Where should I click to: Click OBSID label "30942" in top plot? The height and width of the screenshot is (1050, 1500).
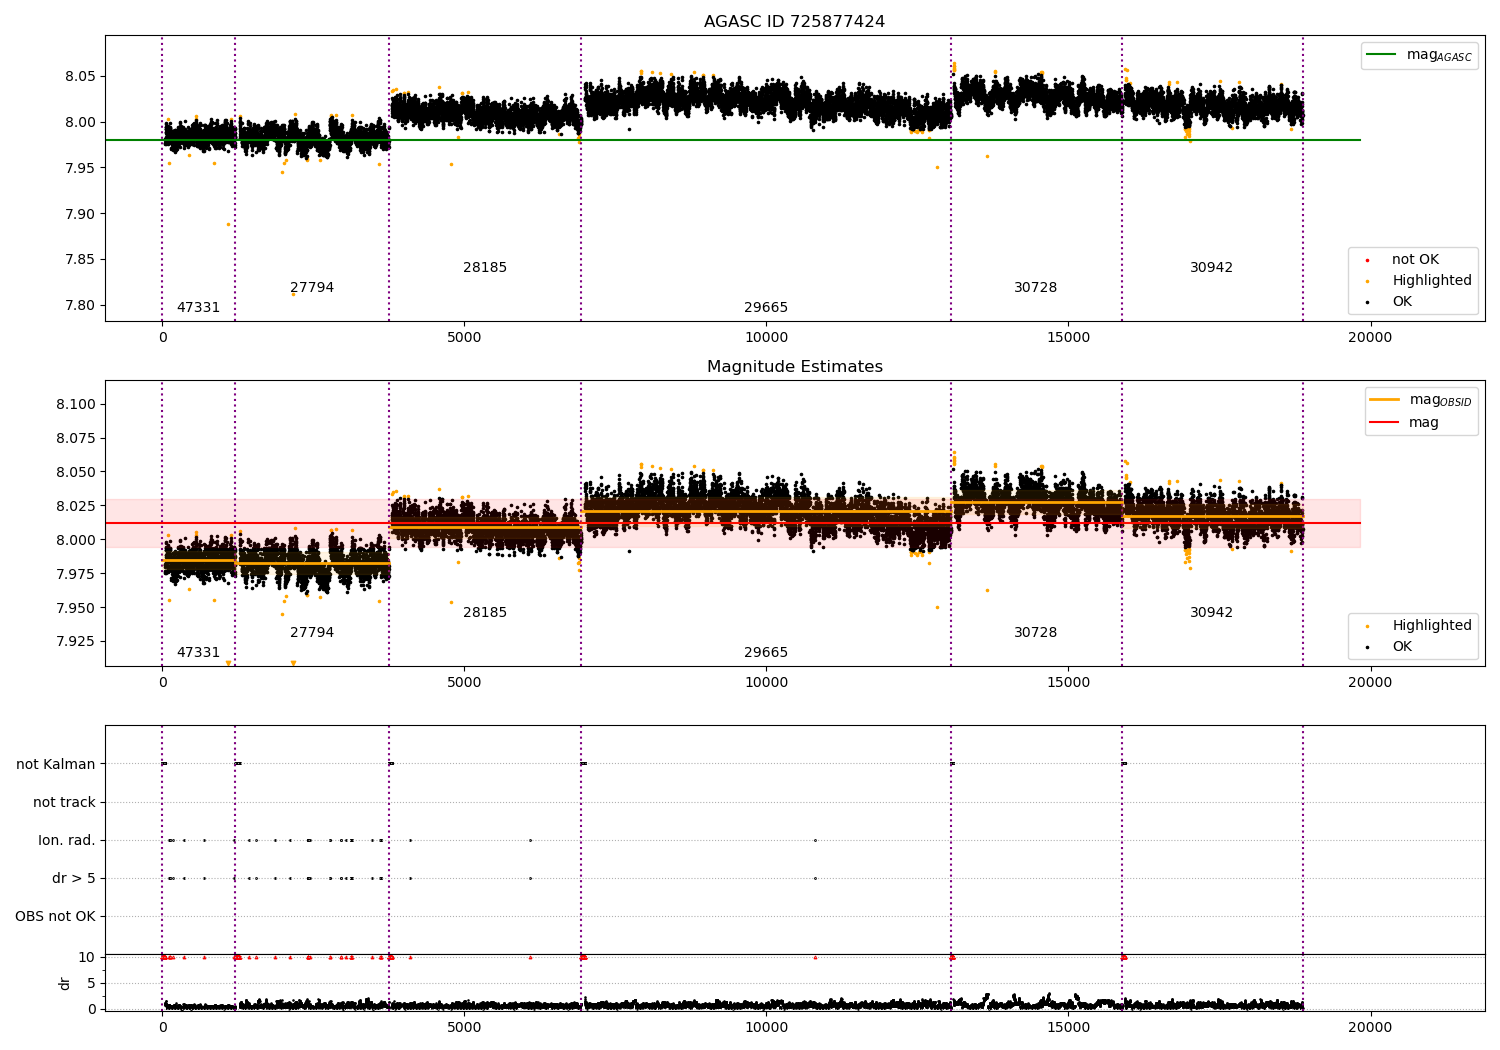pos(1211,268)
